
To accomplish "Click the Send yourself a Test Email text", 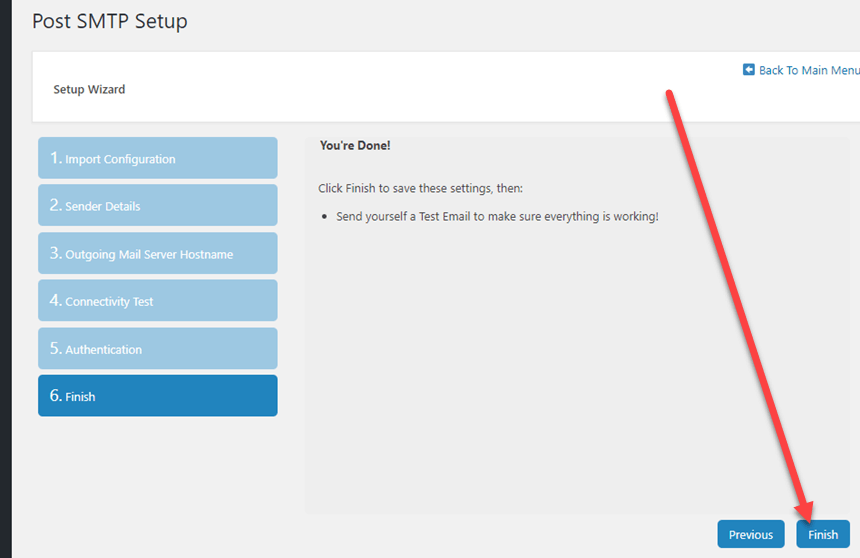I will click(497, 217).
